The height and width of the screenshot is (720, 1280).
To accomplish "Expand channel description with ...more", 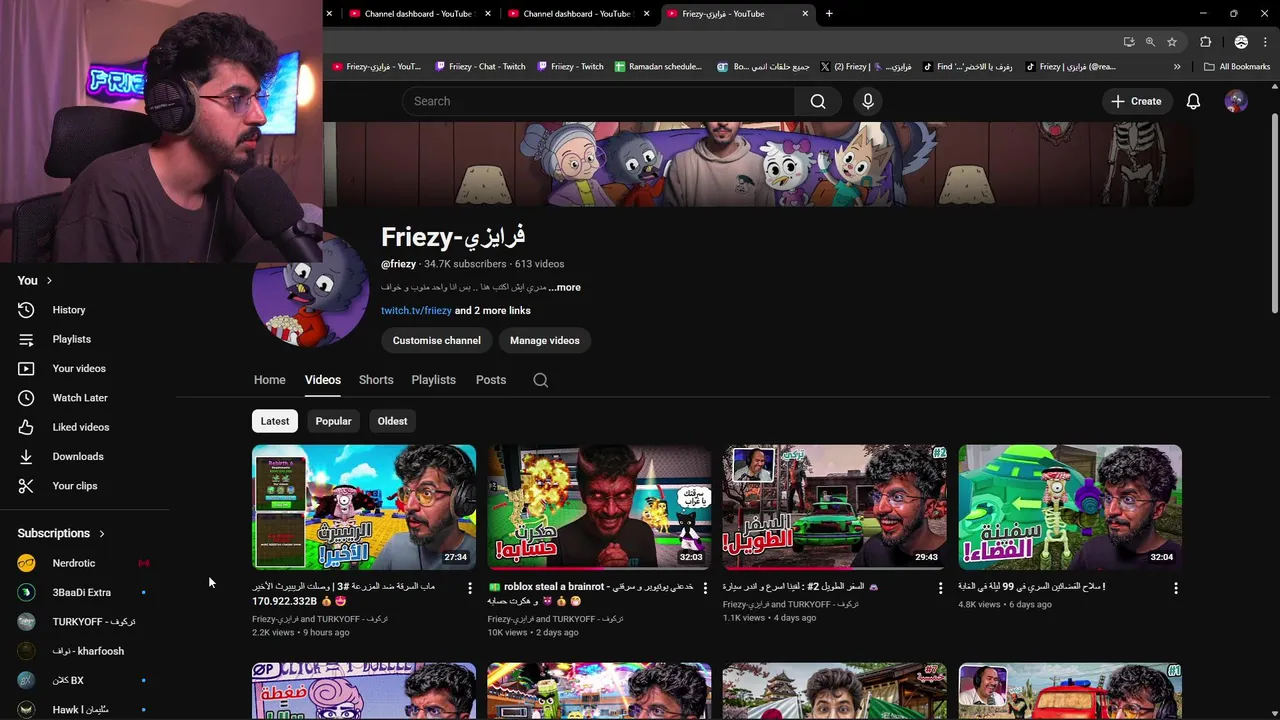I will 564,287.
